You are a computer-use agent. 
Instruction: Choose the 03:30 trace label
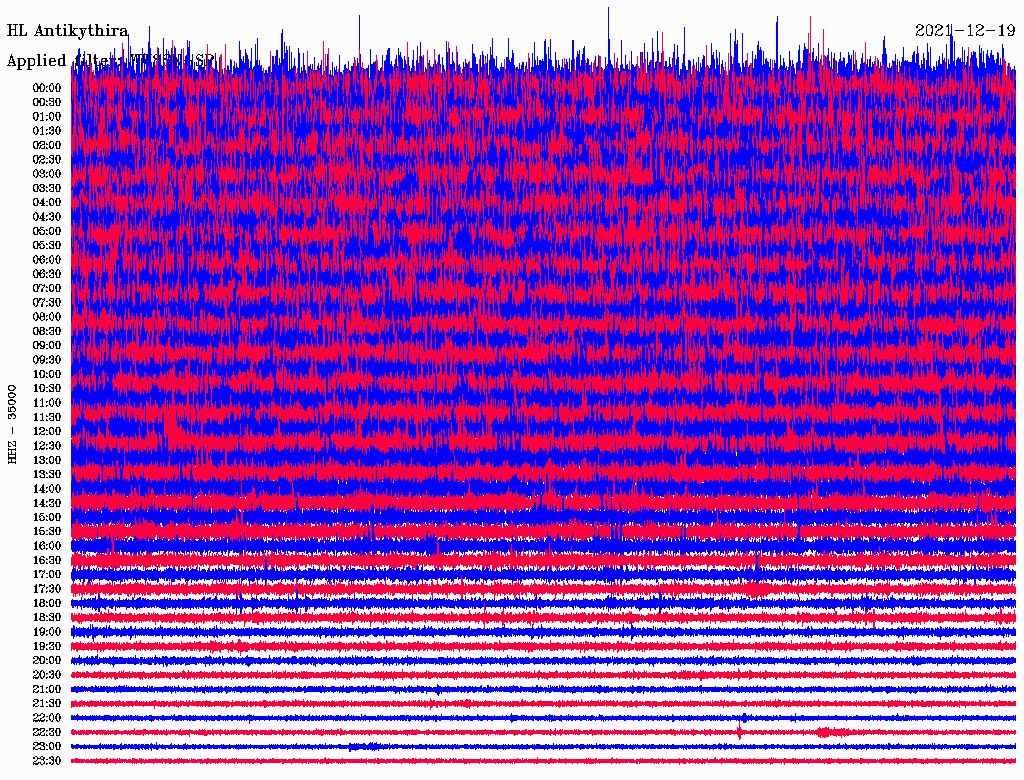(x=47, y=188)
